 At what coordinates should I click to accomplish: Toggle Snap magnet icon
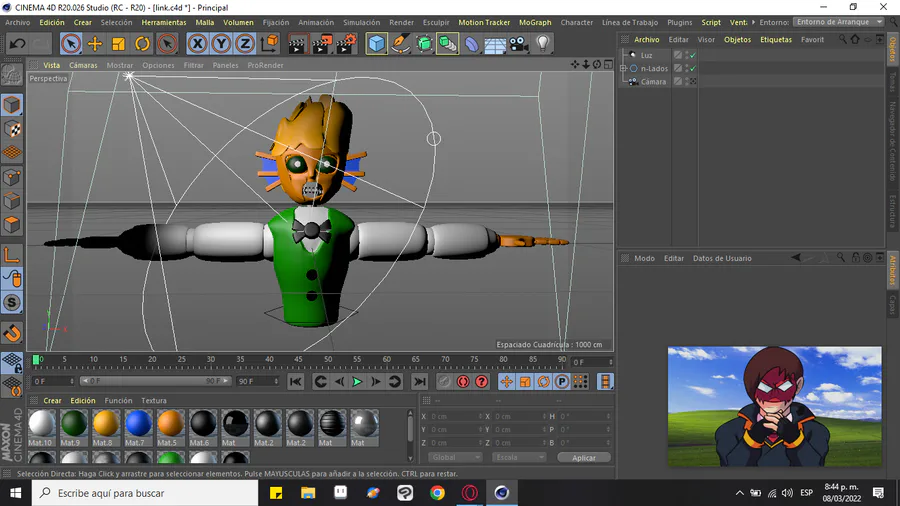point(12,333)
